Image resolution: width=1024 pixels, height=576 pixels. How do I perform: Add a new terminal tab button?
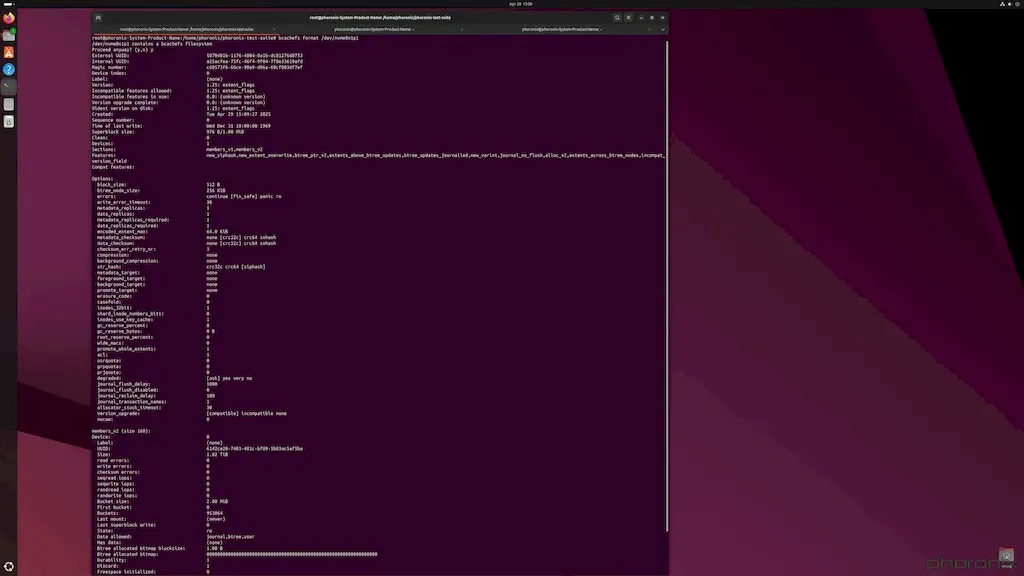tap(98, 18)
